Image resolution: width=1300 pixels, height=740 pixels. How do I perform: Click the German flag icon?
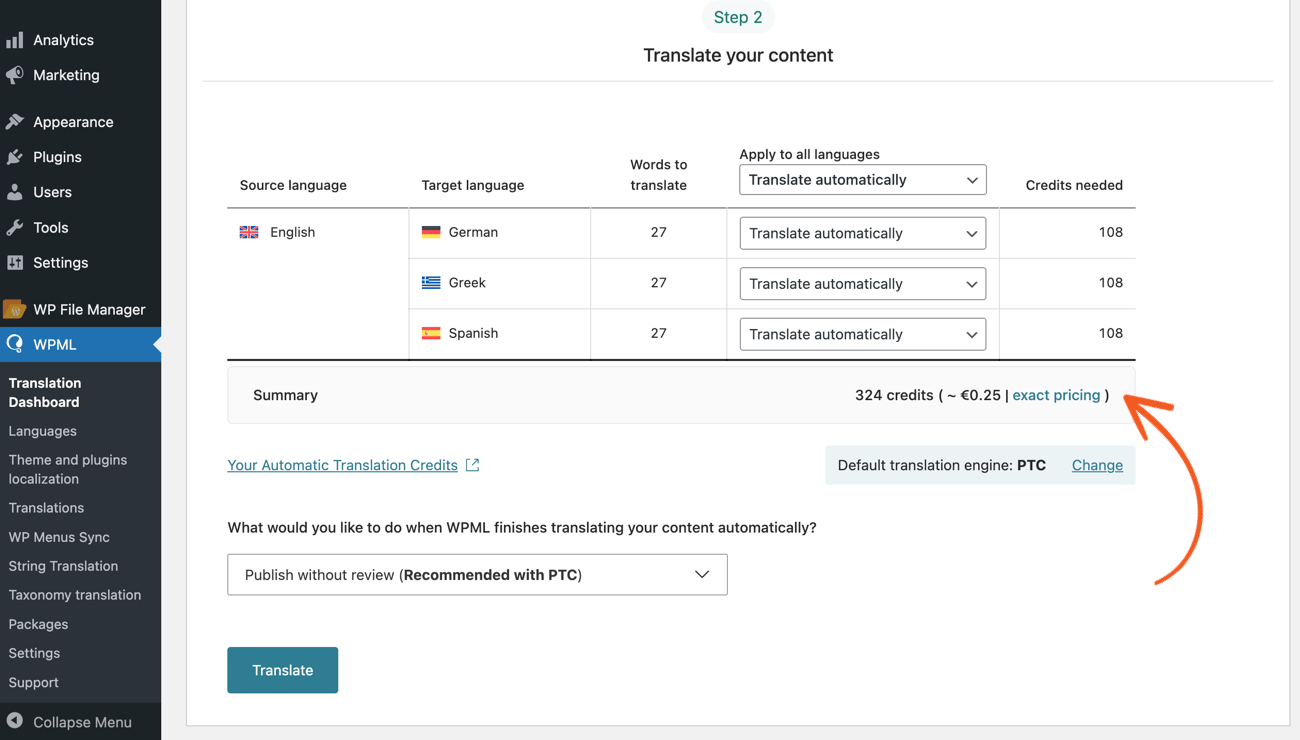click(431, 231)
